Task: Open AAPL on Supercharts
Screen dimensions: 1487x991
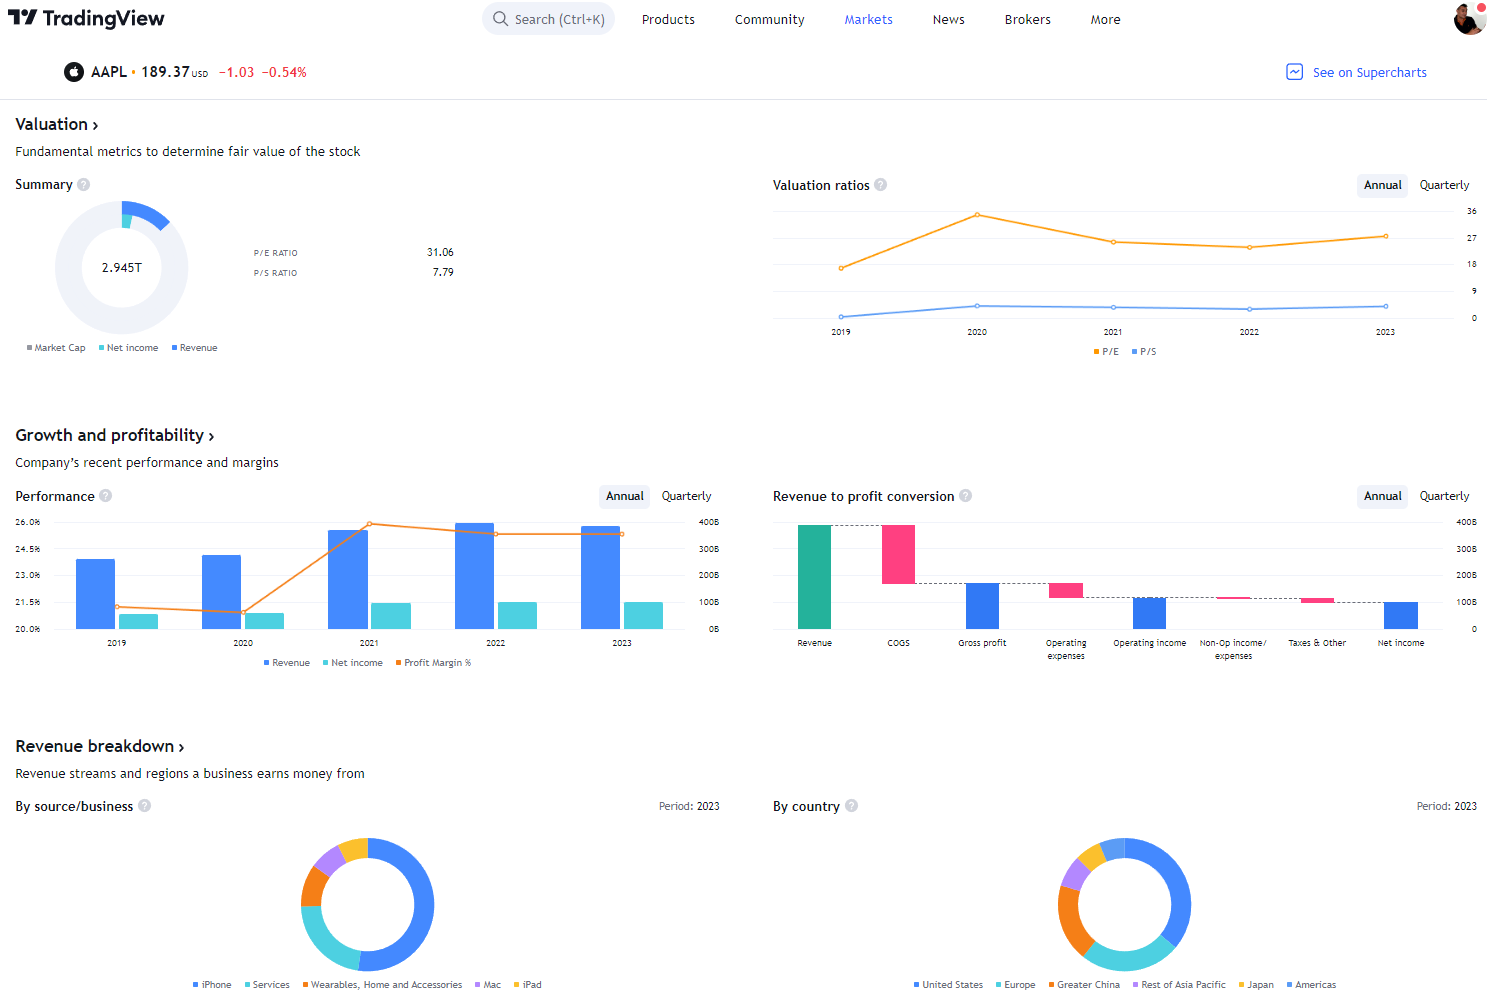Action: pos(1370,71)
